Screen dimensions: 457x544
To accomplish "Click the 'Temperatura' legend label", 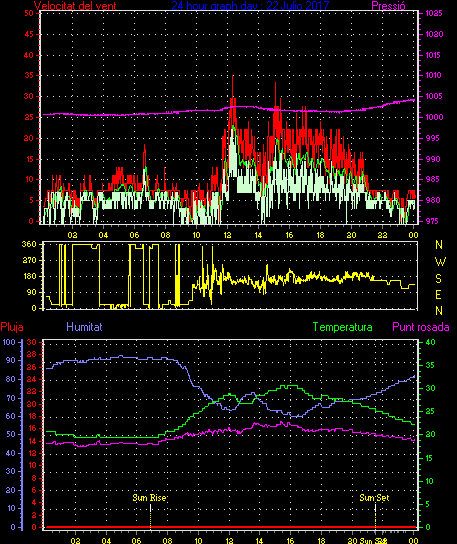I will (x=342, y=327).
